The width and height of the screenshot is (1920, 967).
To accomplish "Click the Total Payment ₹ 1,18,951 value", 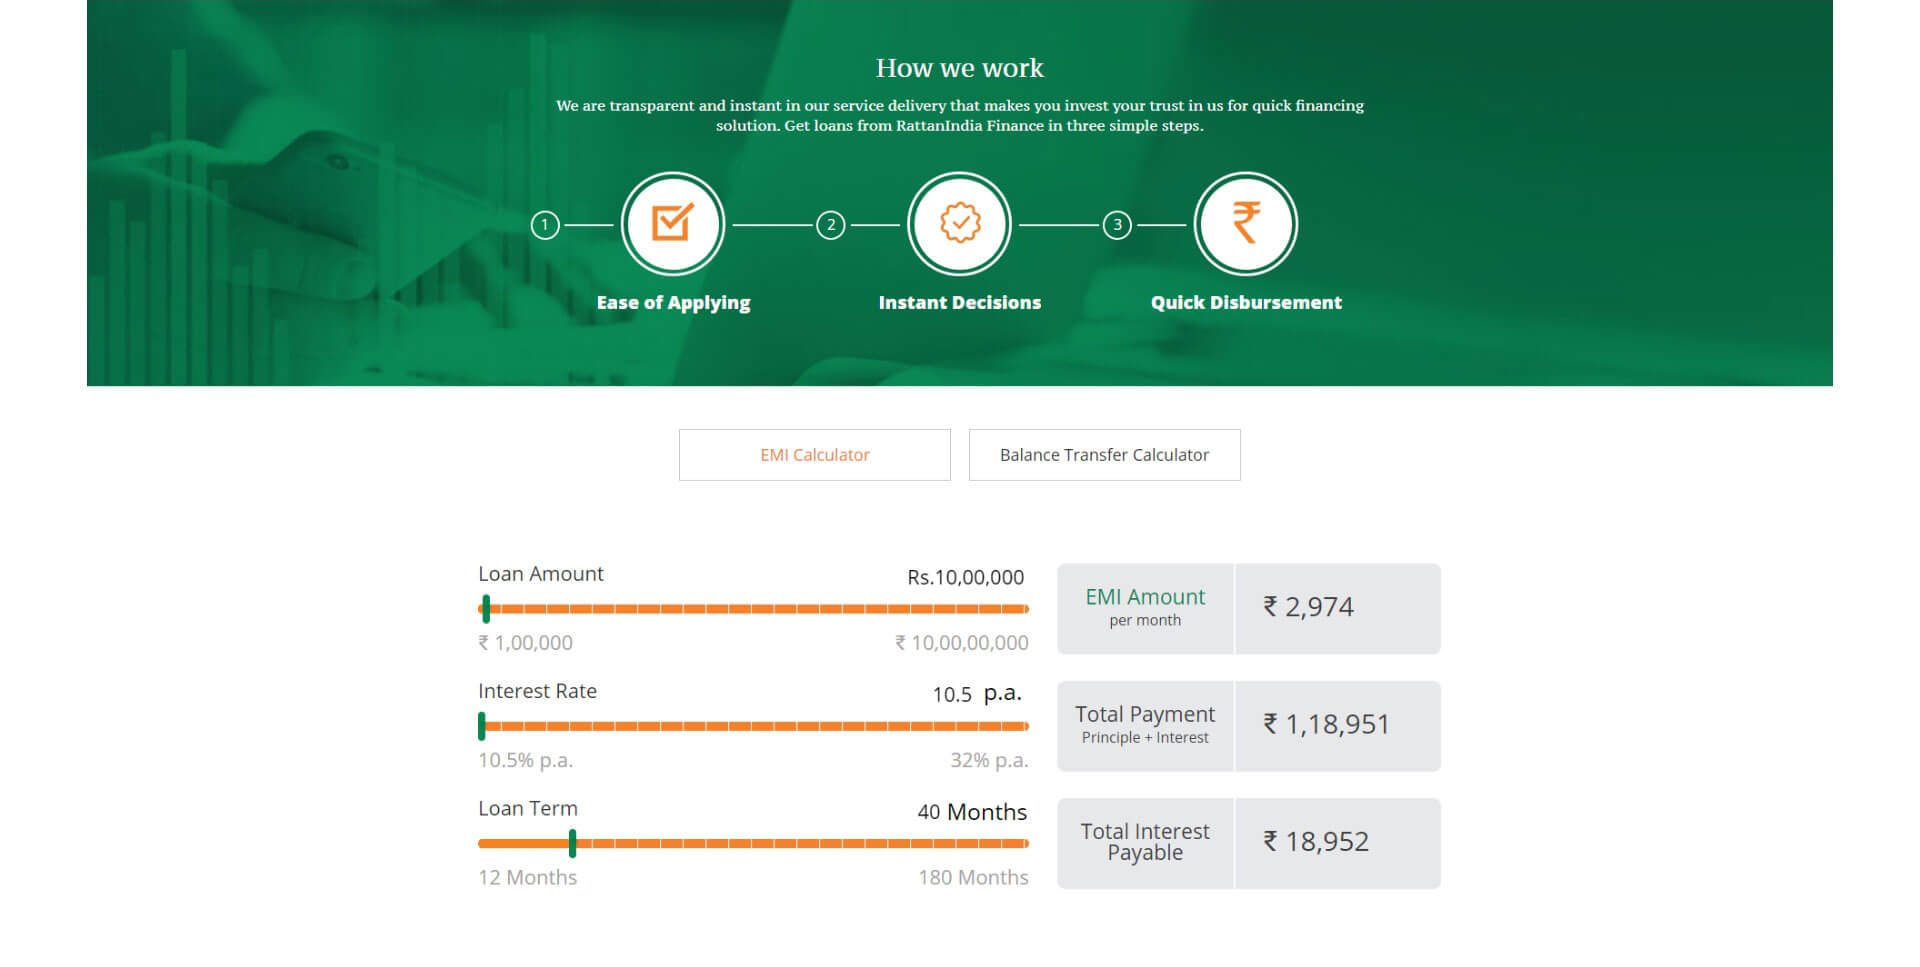I will 1326,724.
